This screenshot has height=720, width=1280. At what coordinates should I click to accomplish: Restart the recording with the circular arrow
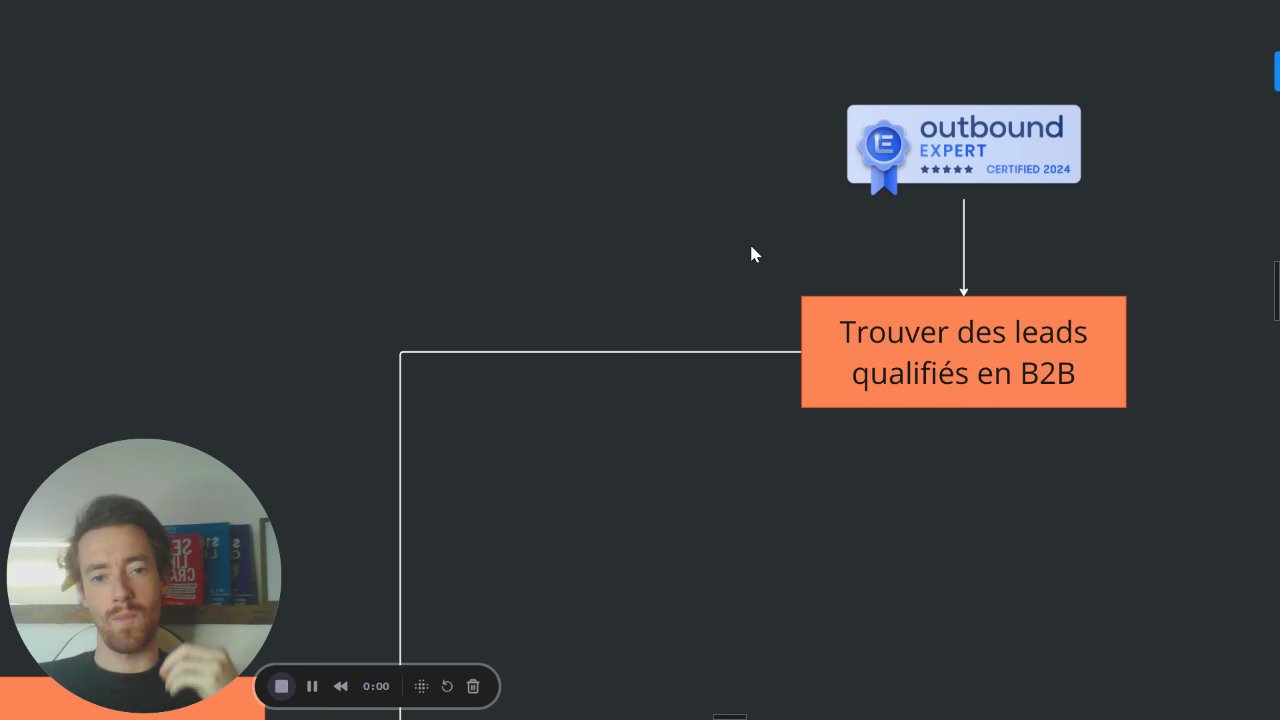[x=447, y=686]
